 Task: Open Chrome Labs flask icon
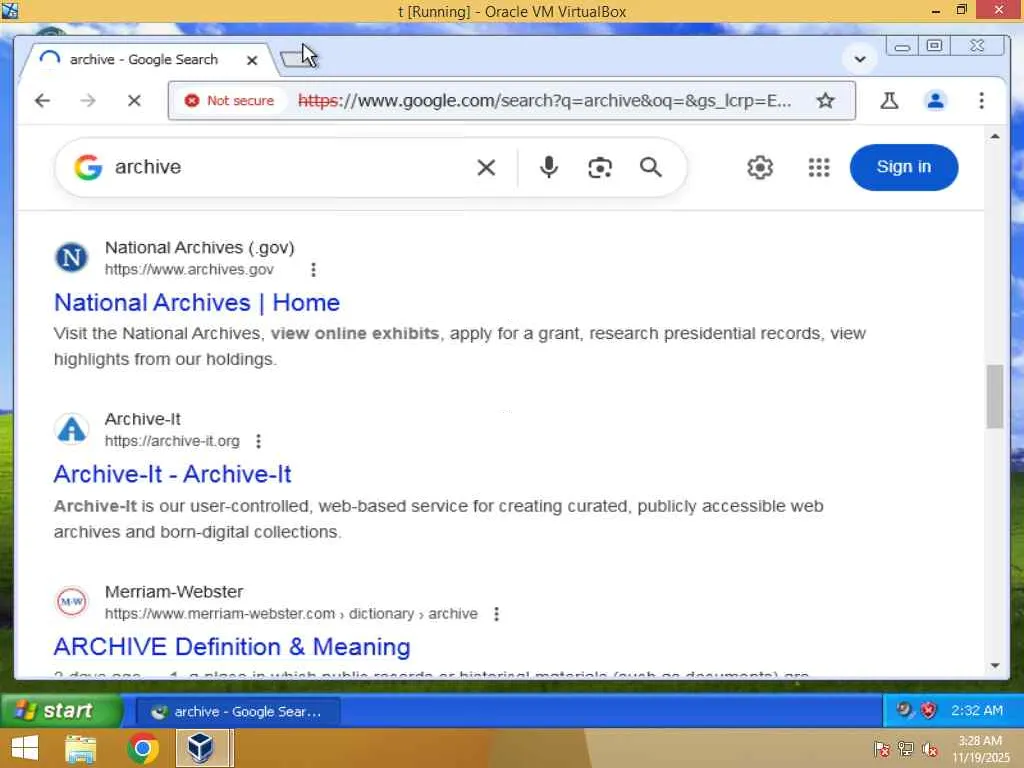coord(889,101)
